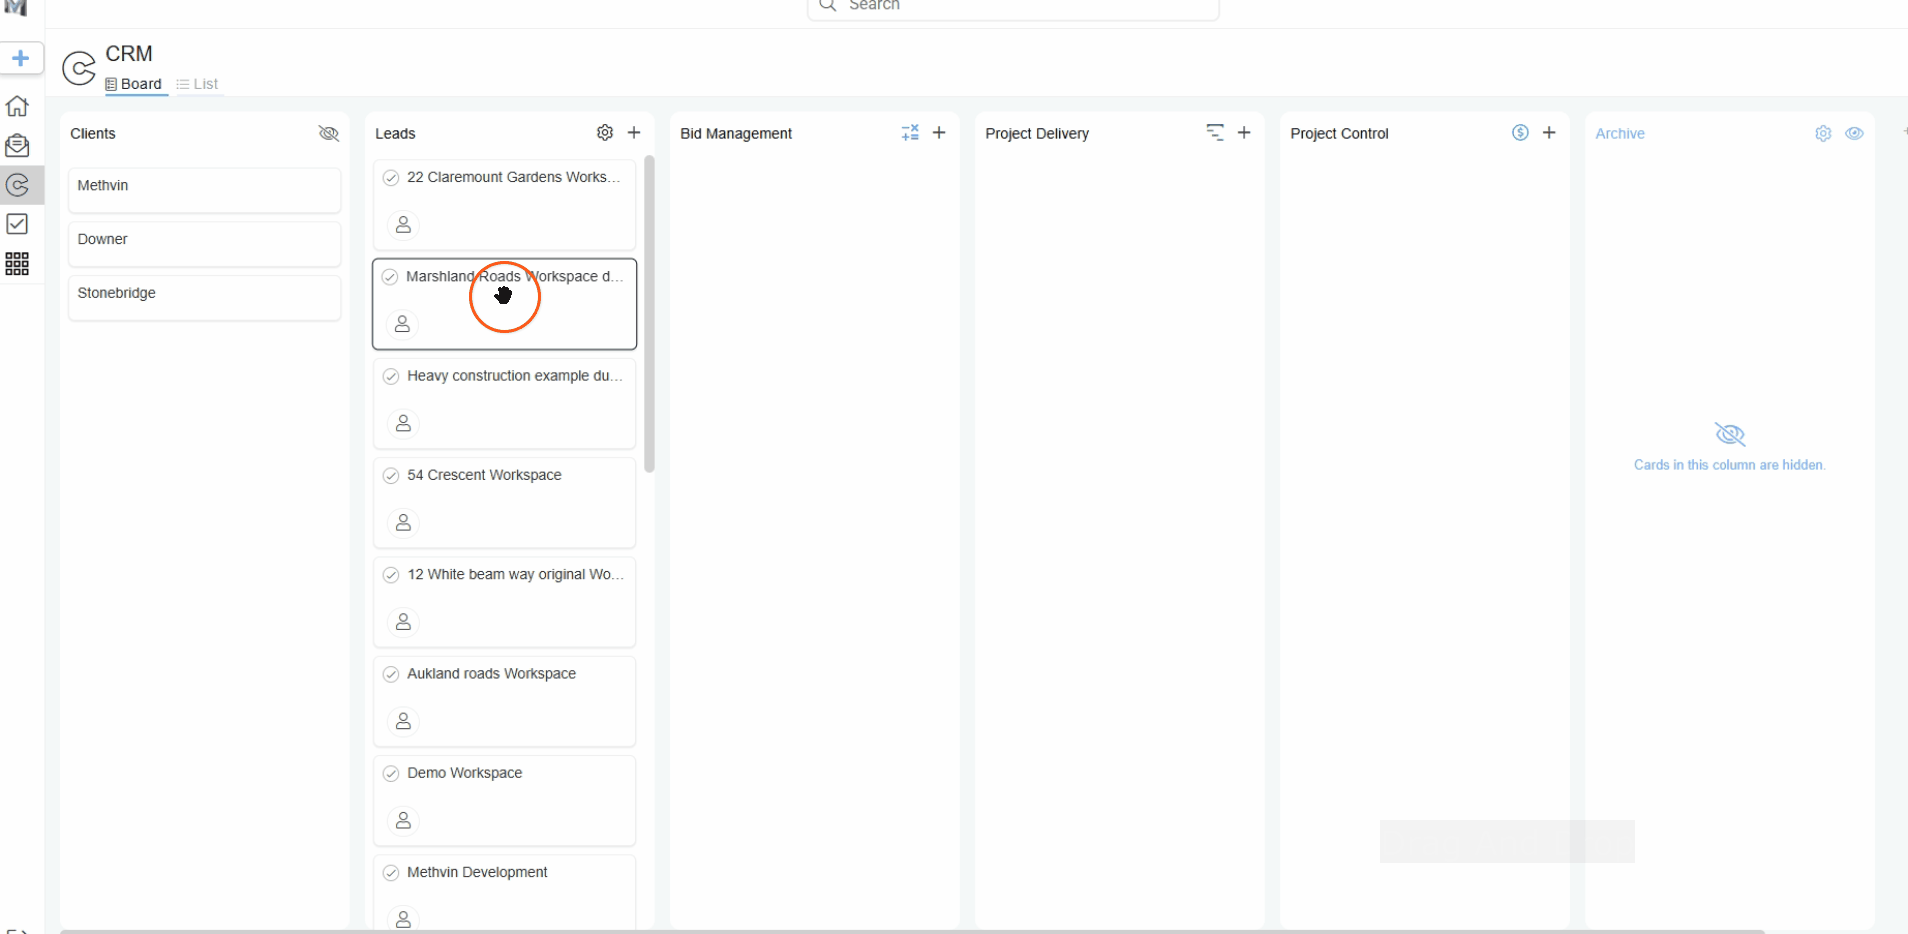
Task: Click the Project Control dollar icon
Action: point(1520,133)
